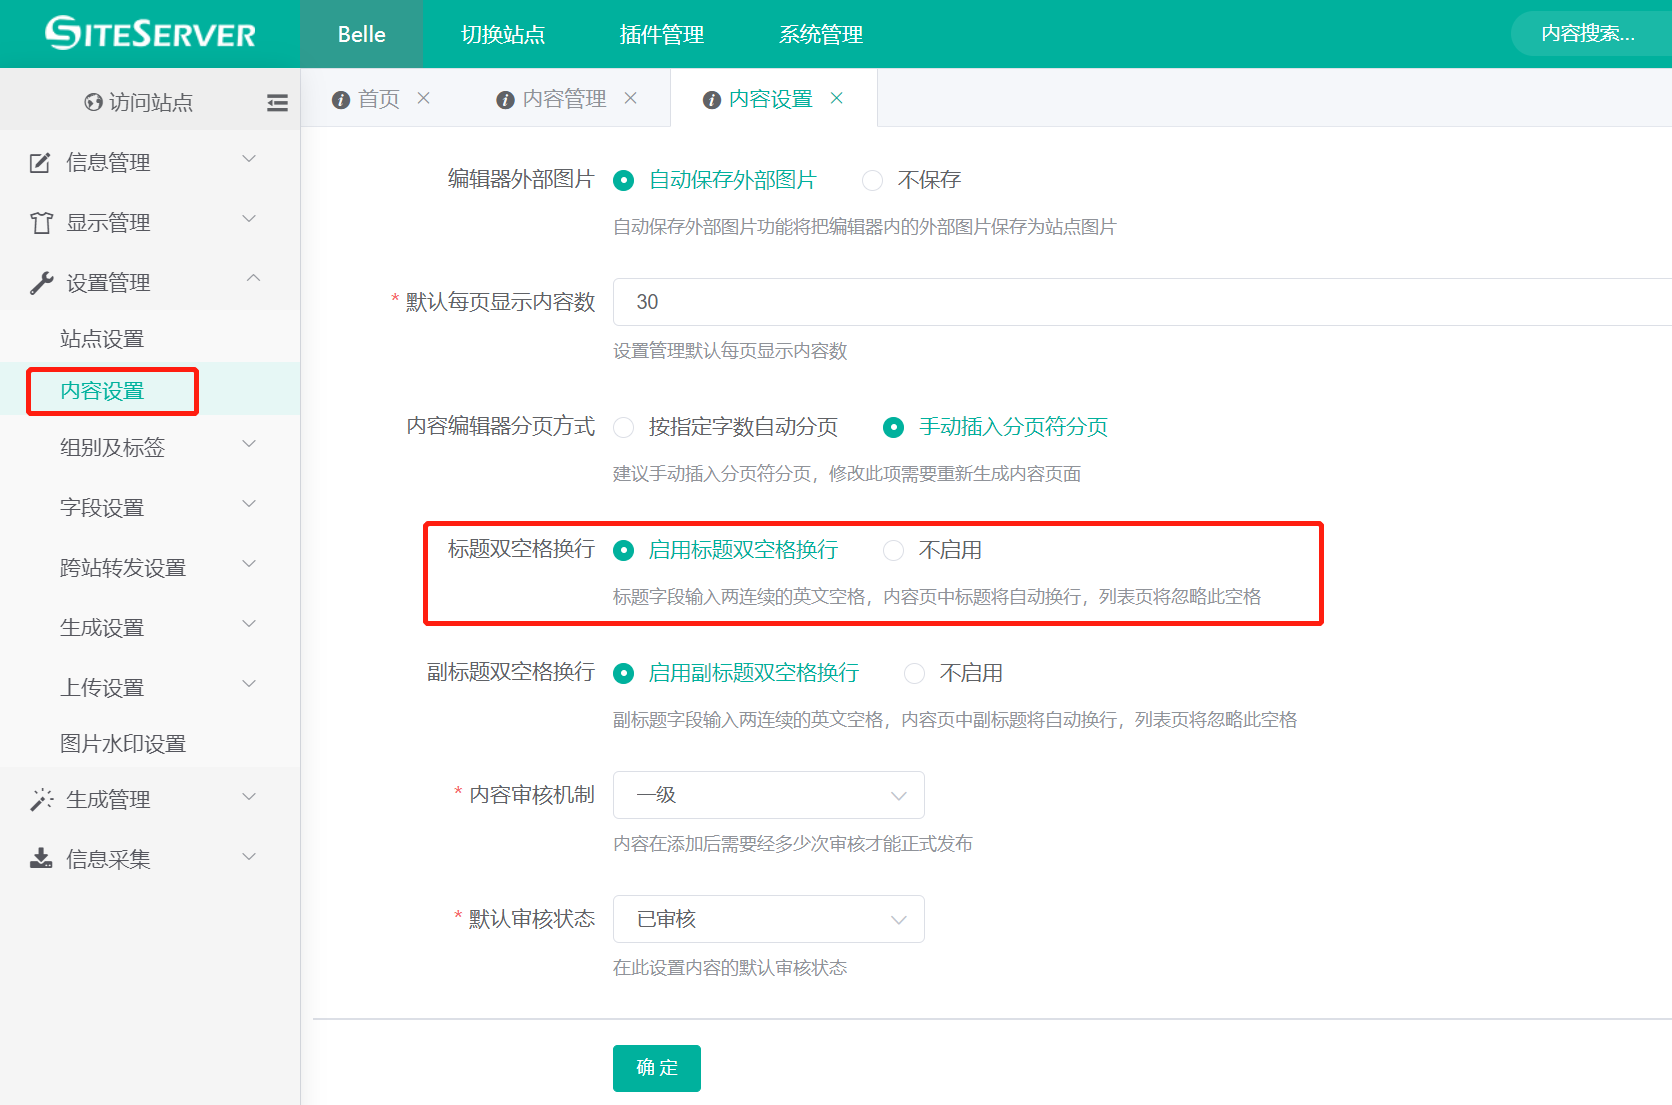Viewport: 1672px width, 1105px height.
Task: Click the 信息管理 edit pencil icon
Action: coord(40,163)
